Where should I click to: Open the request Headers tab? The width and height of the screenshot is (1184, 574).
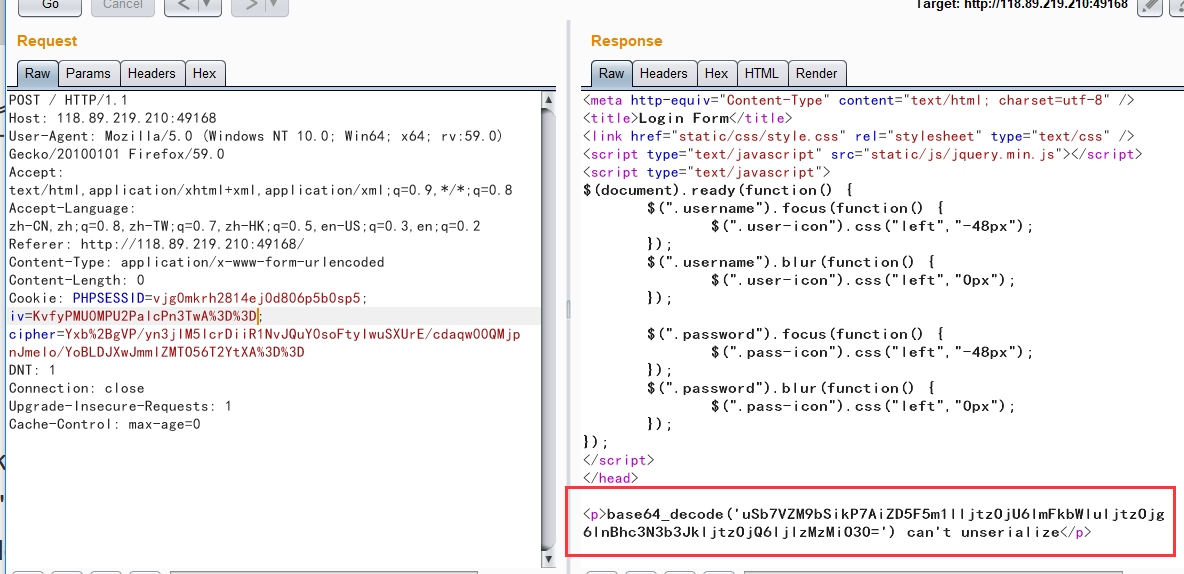pyautogui.click(x=151, y=73)
